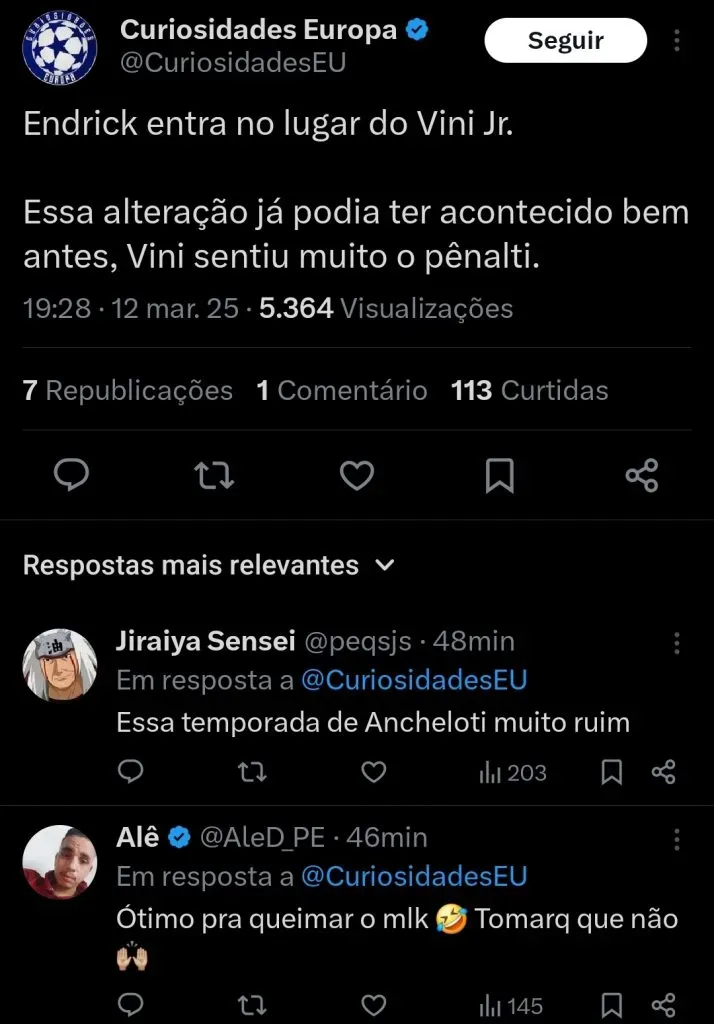Open more options for main tweet

click(x=677, y=41)
